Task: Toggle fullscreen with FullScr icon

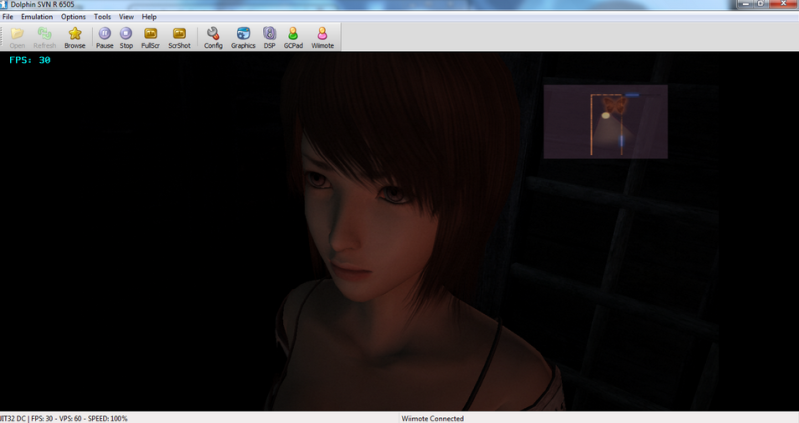Action: (150, 38)
